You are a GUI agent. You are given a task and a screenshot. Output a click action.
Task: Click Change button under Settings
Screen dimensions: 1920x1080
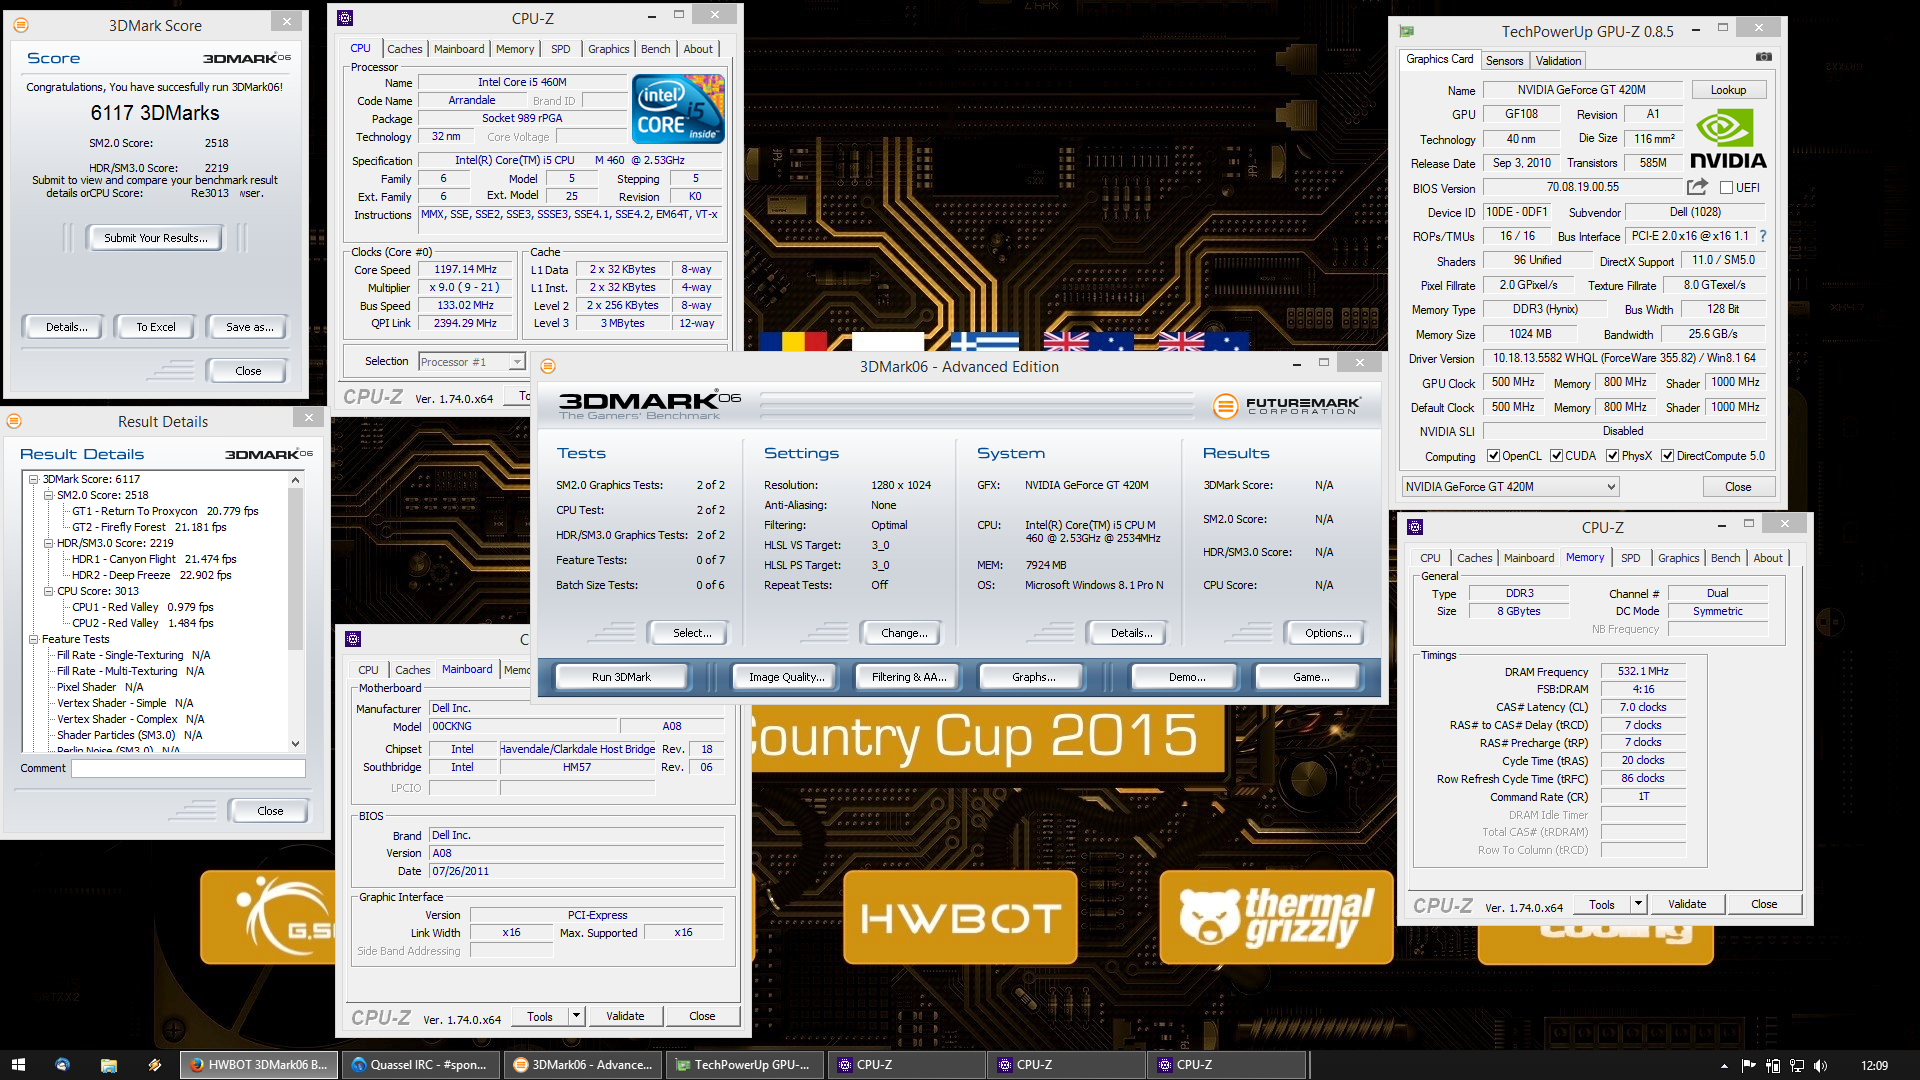click(x=904, y=633)
